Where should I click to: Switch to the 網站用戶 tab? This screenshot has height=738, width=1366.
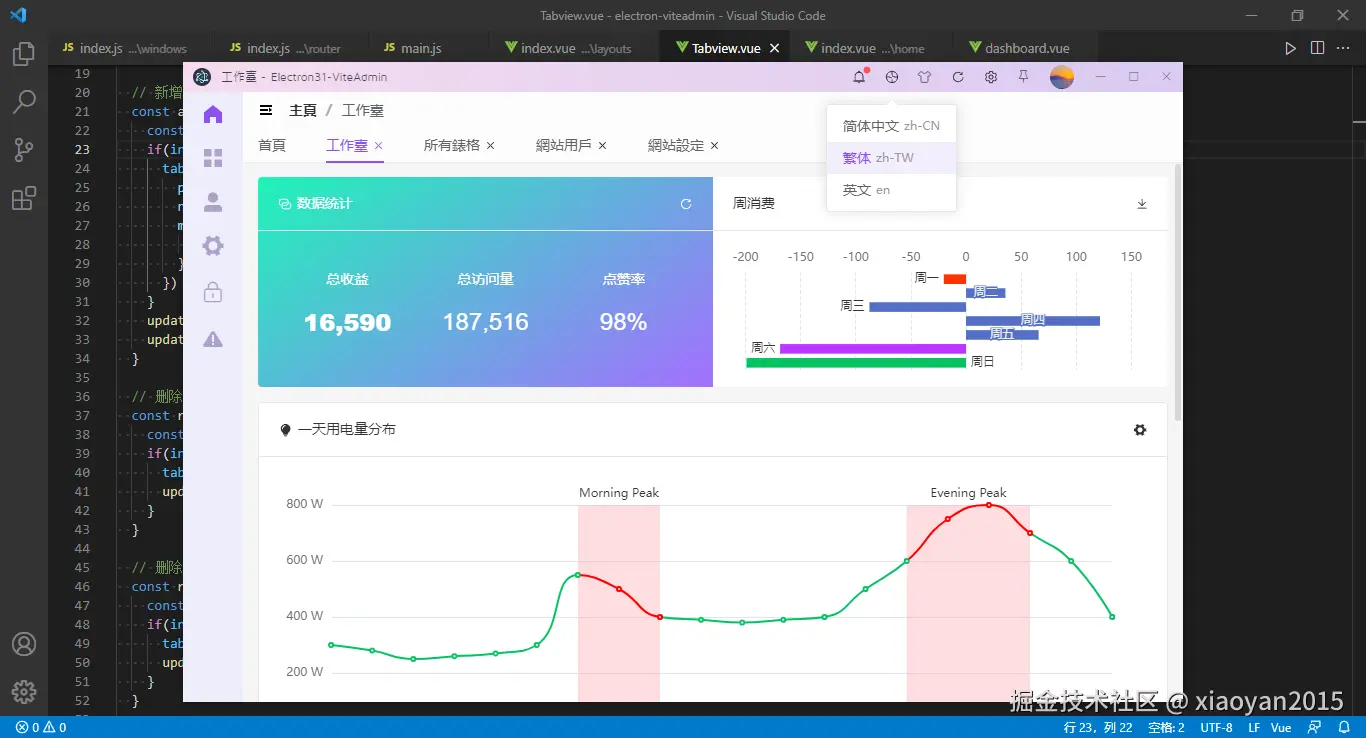pyautogui.click(x=564, y=145)
